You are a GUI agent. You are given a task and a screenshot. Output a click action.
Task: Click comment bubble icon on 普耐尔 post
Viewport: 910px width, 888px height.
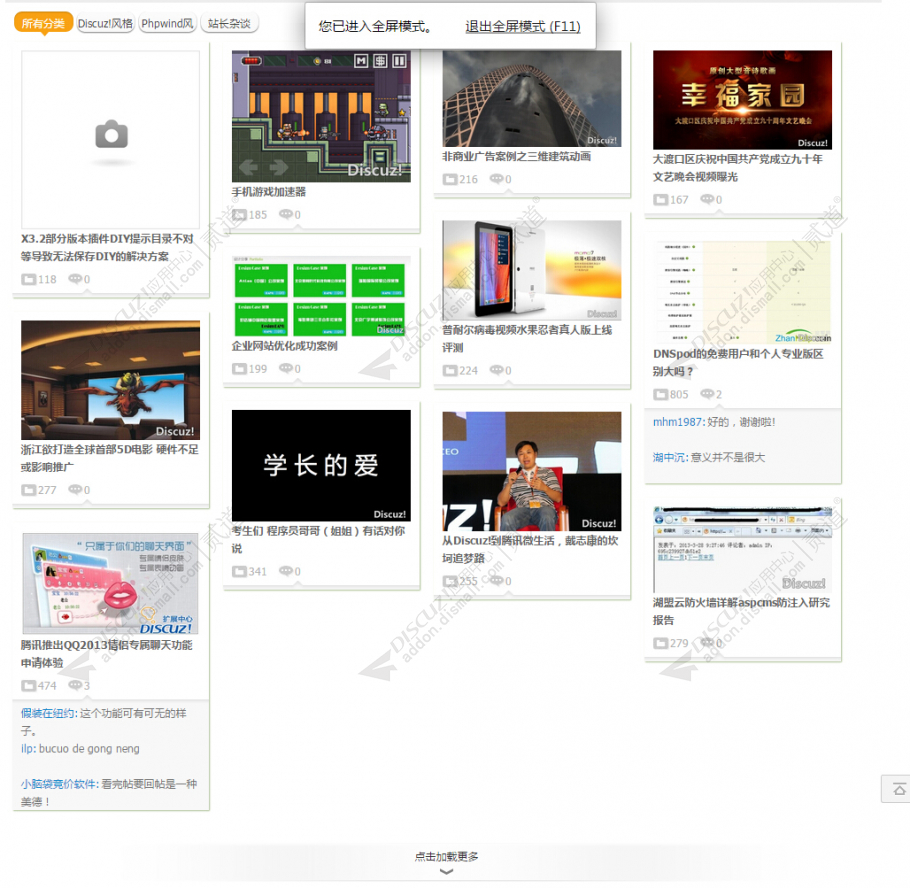pos(496,370)
